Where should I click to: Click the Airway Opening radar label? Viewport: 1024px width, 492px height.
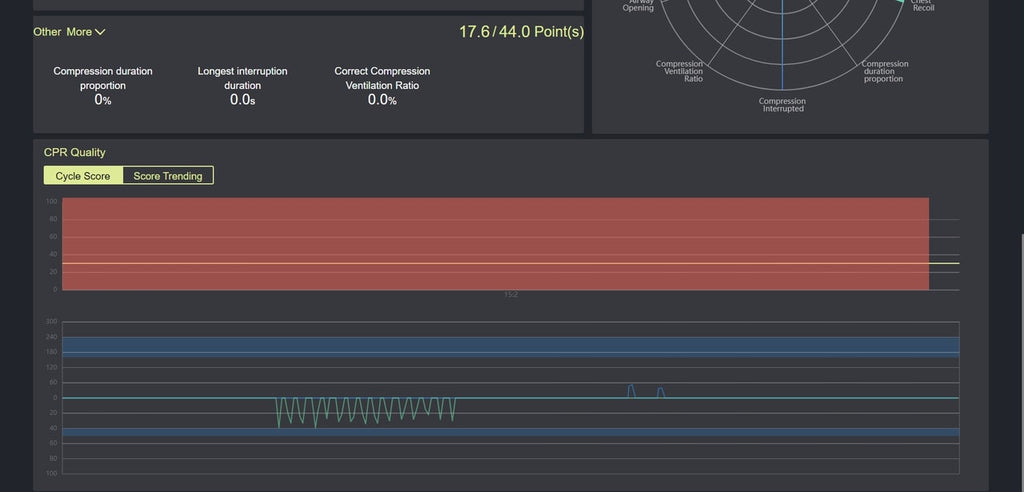[x=639, y=5]
